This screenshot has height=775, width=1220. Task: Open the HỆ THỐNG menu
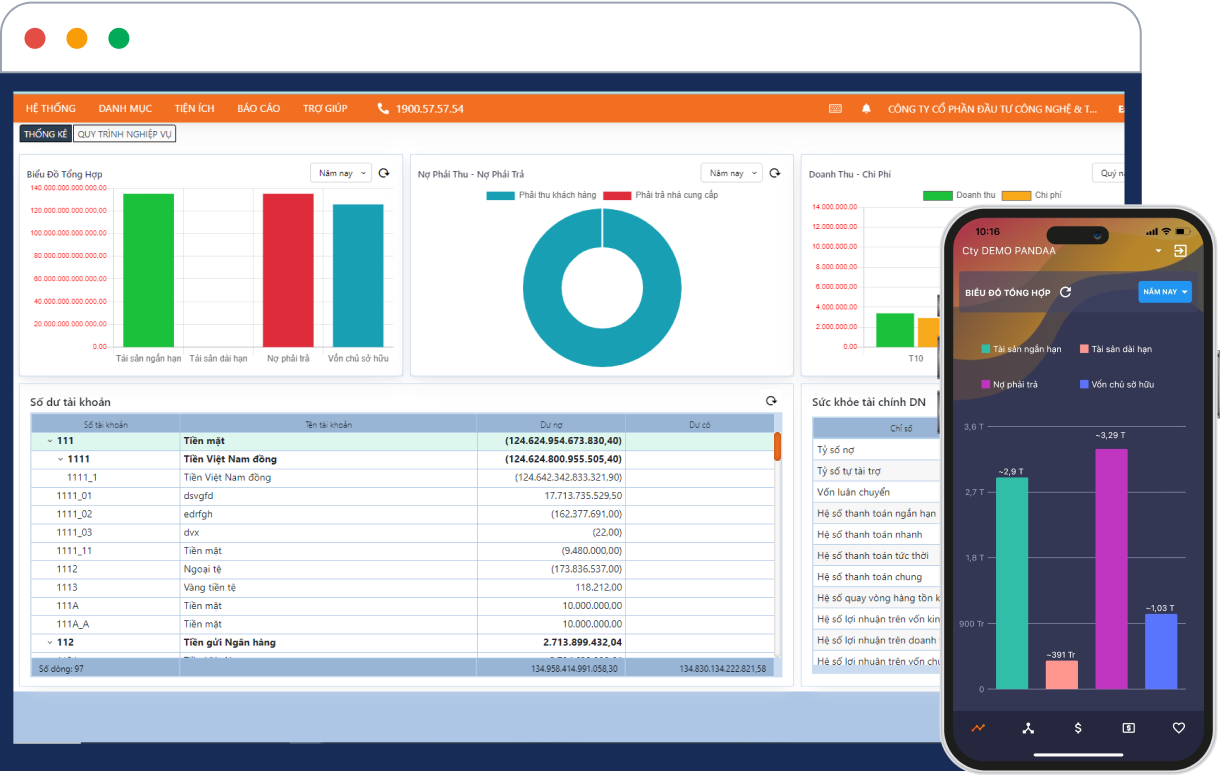tap(51, 109)
